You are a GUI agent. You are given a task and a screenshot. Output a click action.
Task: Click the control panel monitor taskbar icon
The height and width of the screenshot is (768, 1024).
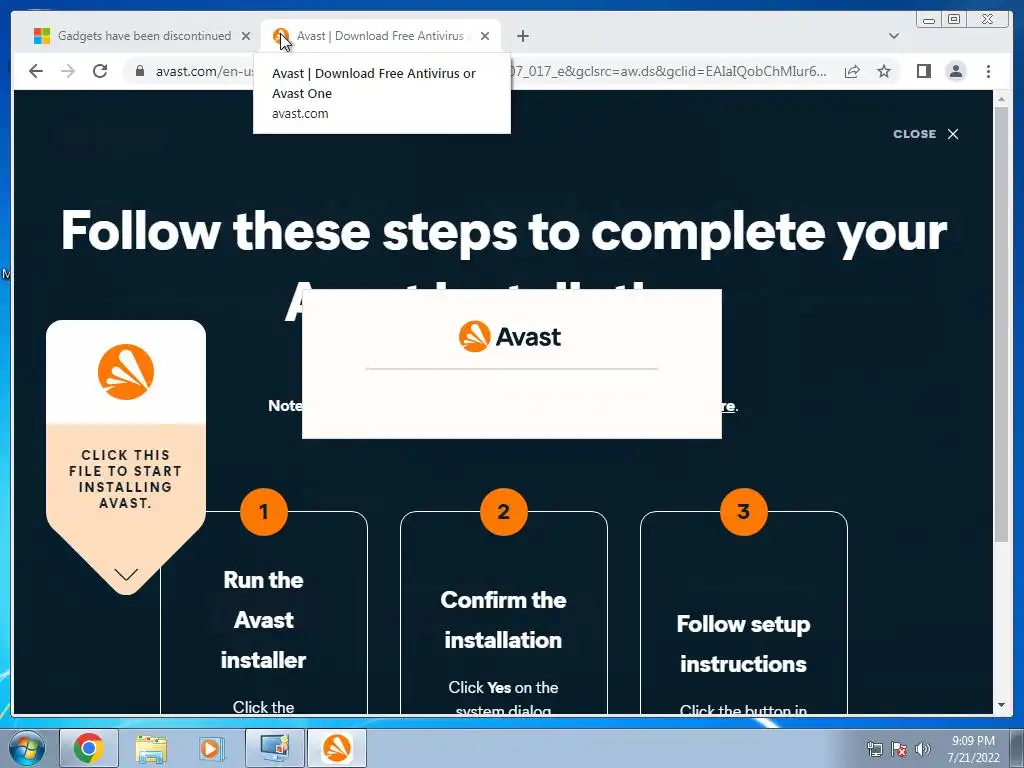coord(275,748)
